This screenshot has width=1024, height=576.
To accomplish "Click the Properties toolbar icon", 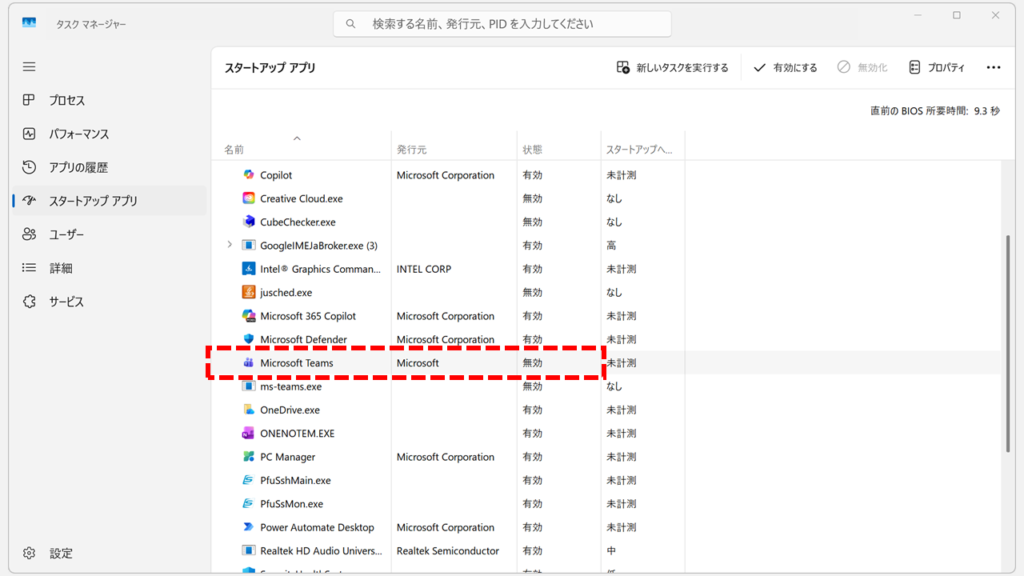I will click(x=913, y=66).
